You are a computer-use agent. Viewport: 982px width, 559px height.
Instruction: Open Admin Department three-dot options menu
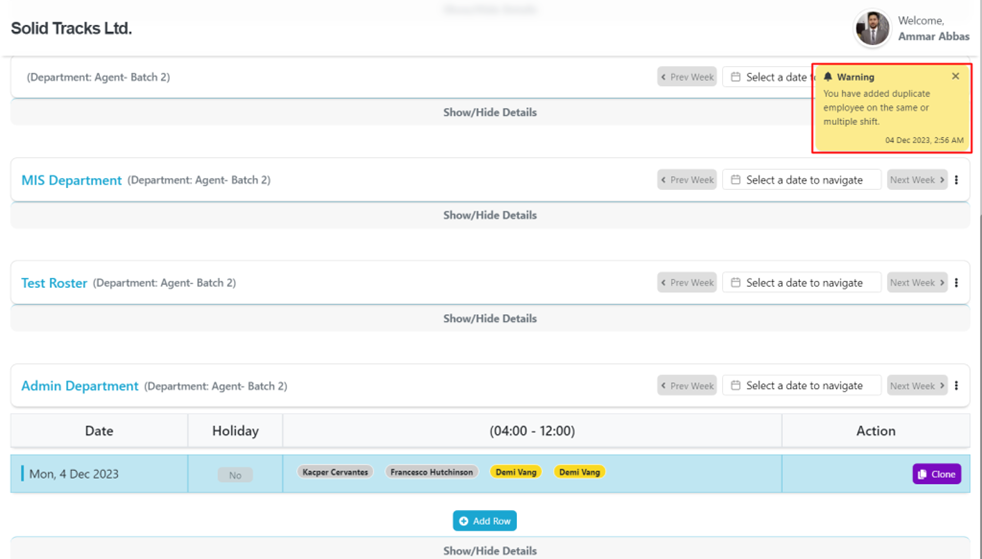click(x=956, y=386)
